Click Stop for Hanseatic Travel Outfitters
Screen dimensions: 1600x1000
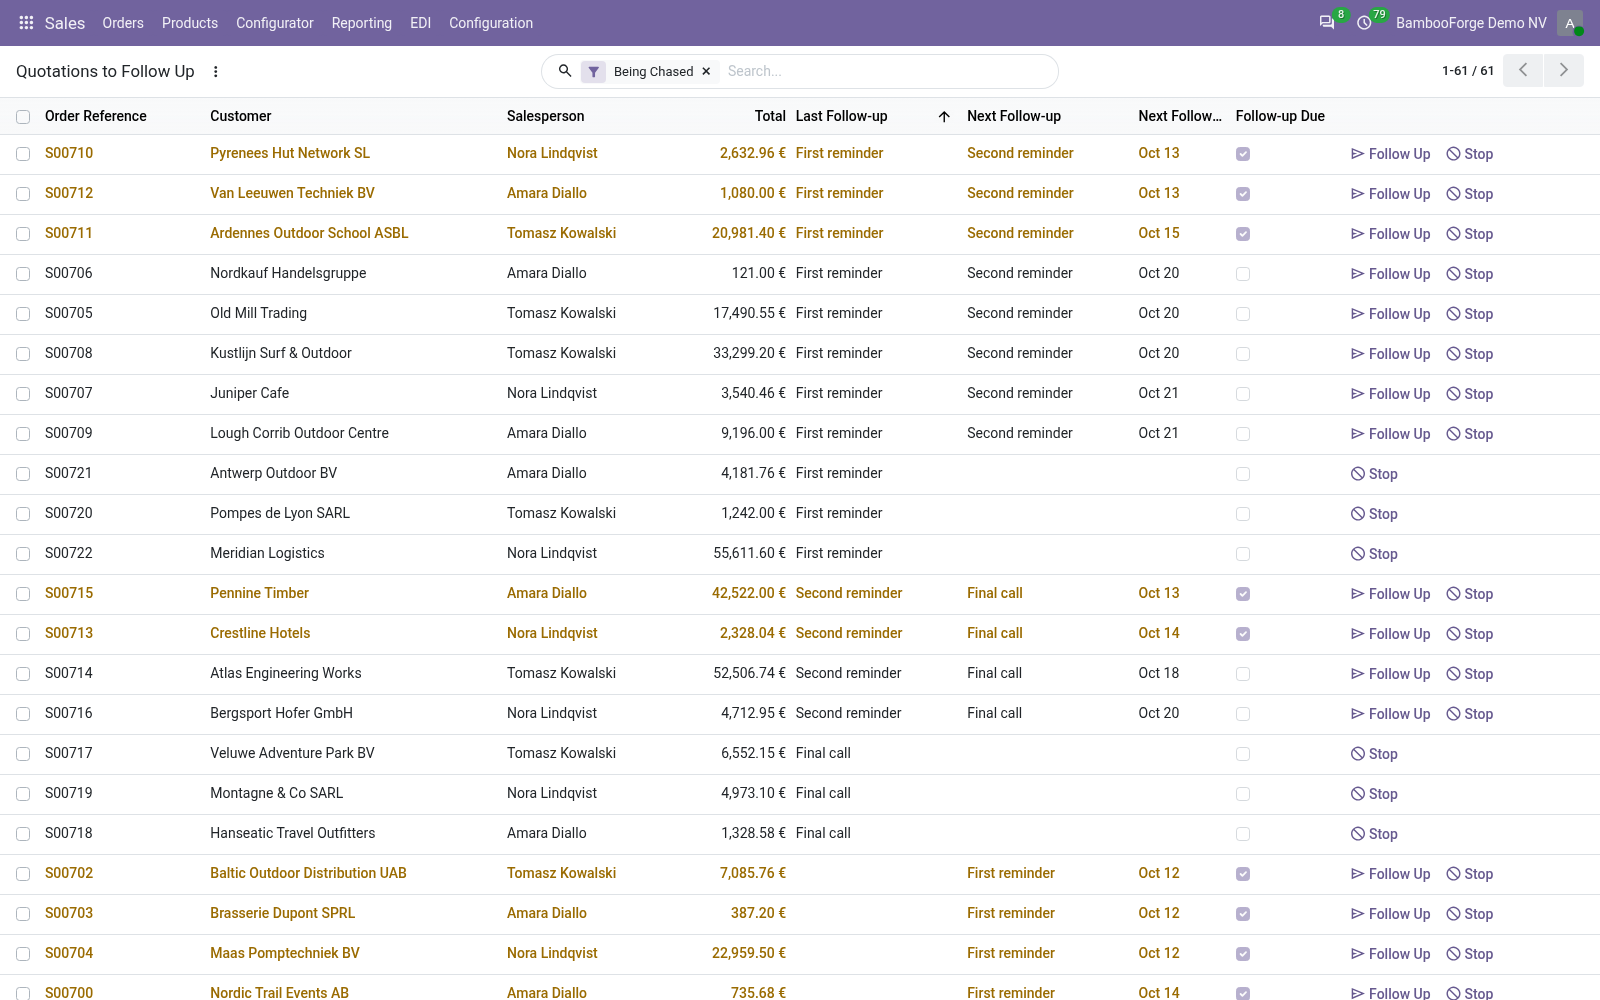pos(1374,834)
